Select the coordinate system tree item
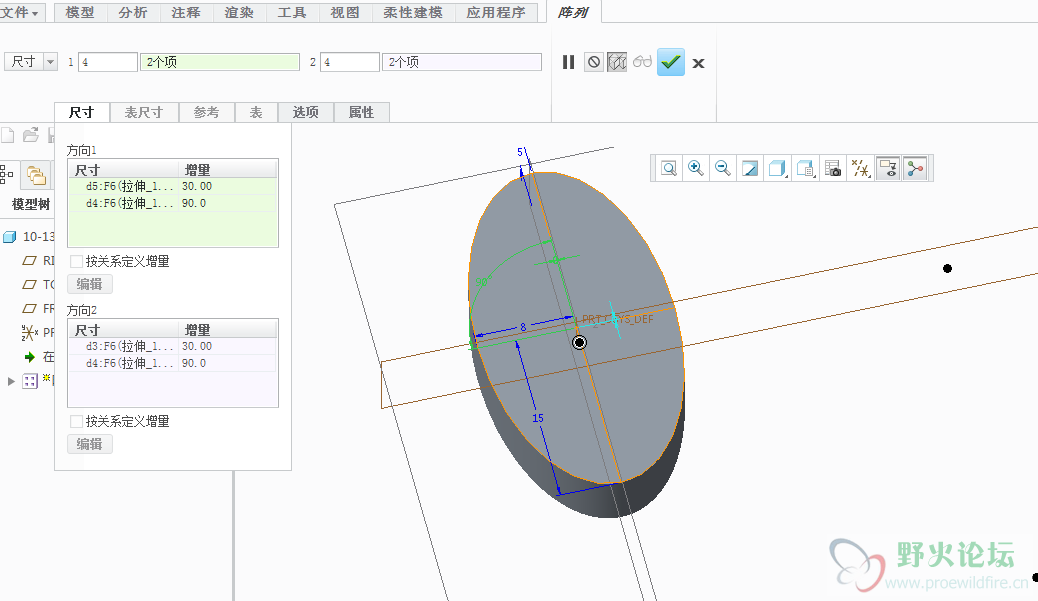 tap(38, 332)
